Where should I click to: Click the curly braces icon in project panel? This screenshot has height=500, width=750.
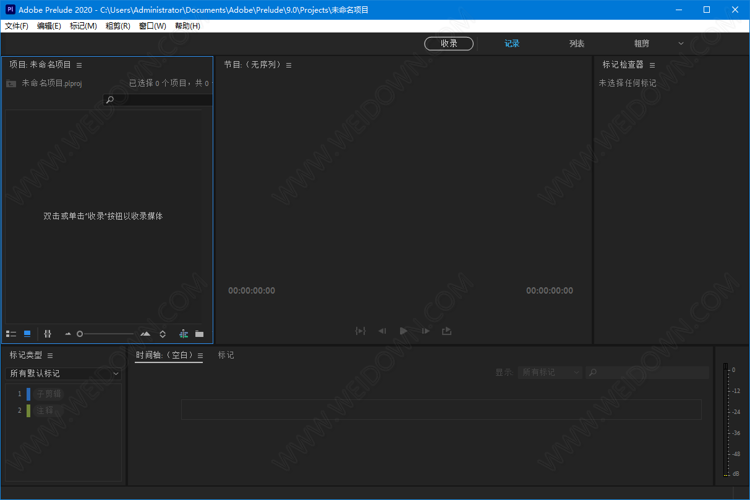coord(47,334)
